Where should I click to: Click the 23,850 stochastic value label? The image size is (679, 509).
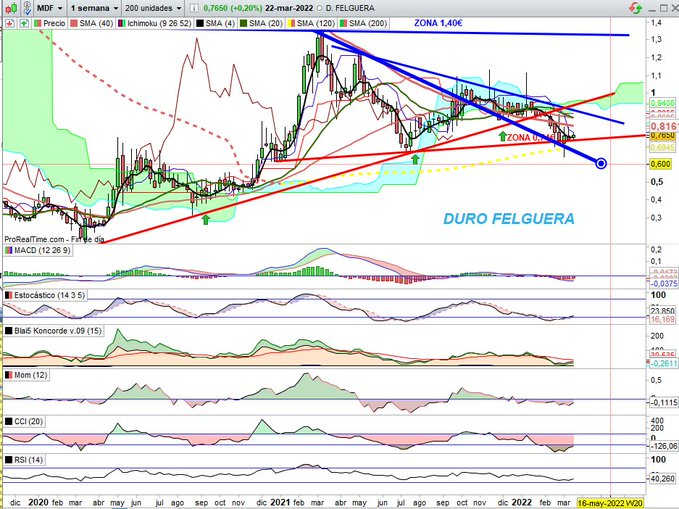pos(663,311)
